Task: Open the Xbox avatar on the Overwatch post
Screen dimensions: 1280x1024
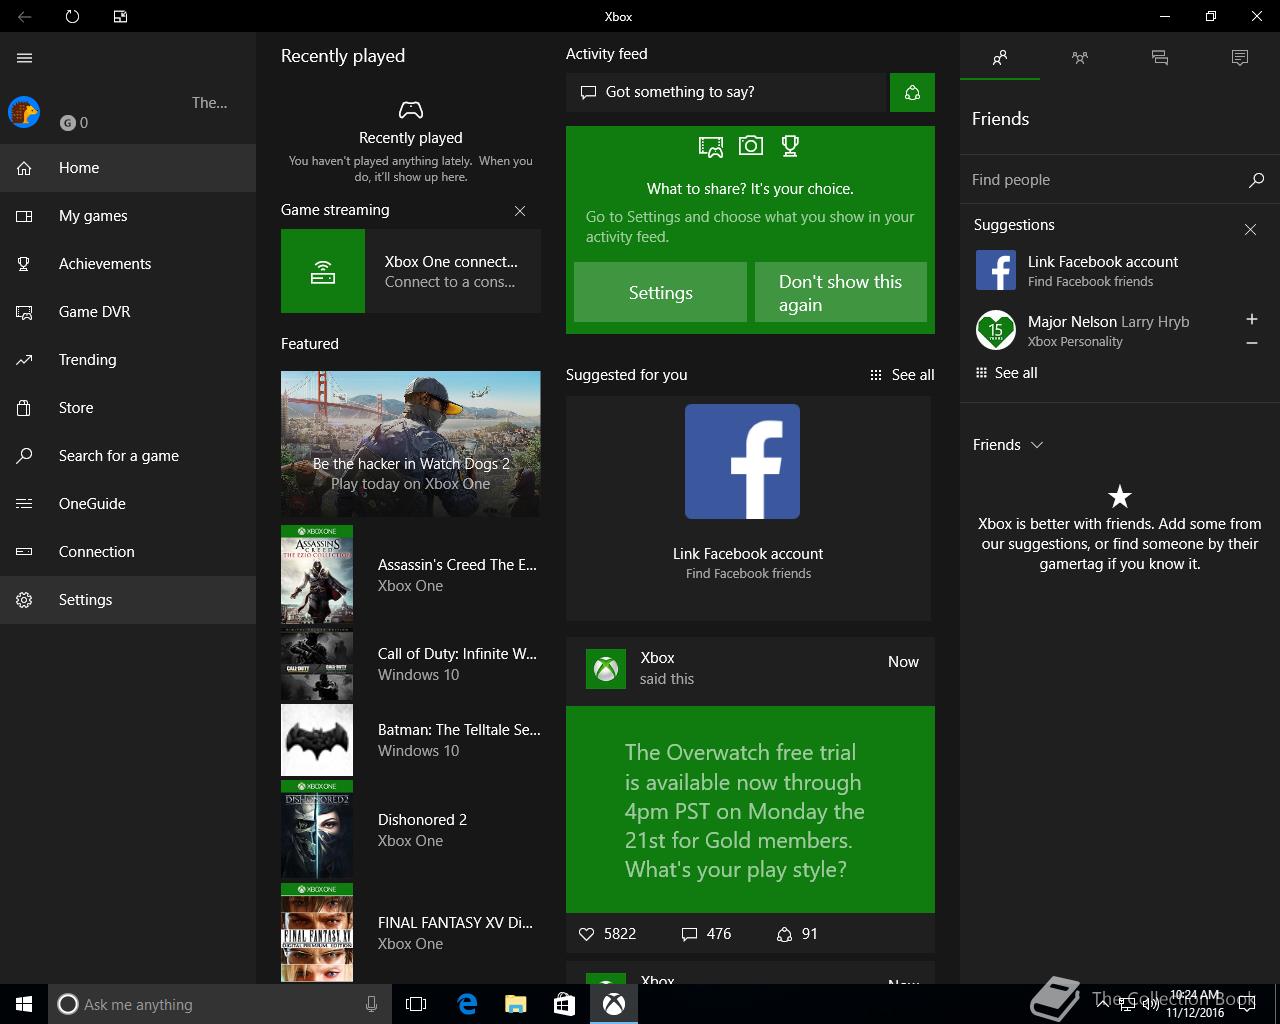Action: tap(606, 669)
